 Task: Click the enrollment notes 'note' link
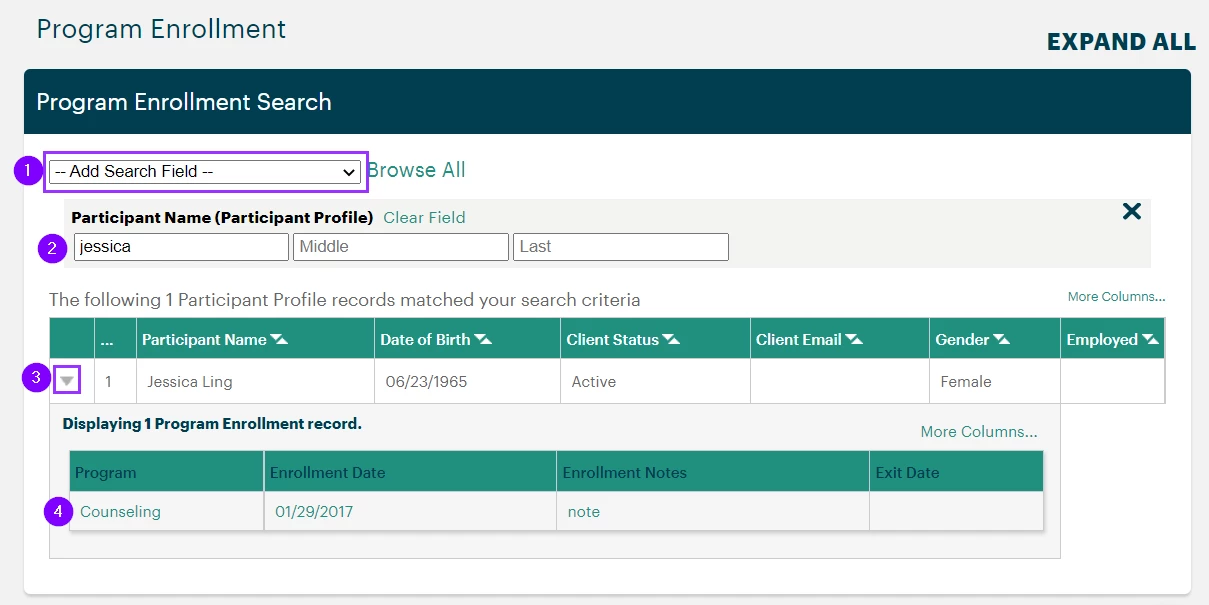pos(584,512)
